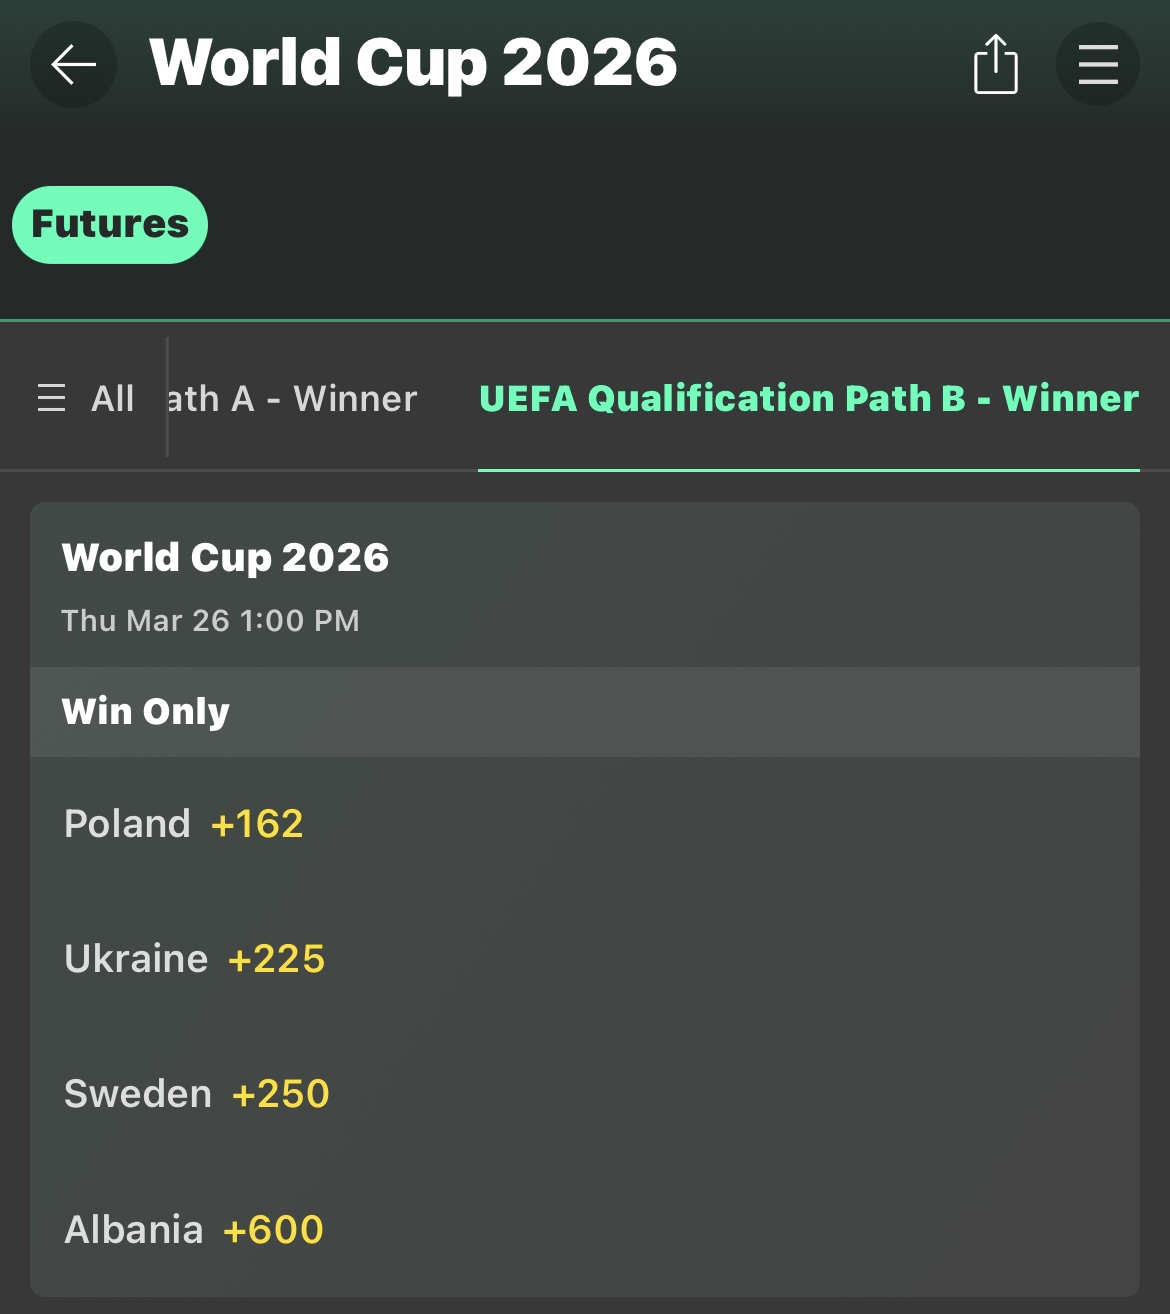The height and width of the screenshot is (1314, 1170).
Task: Tap the Albania team name
Action: [x=134, y=1230]
